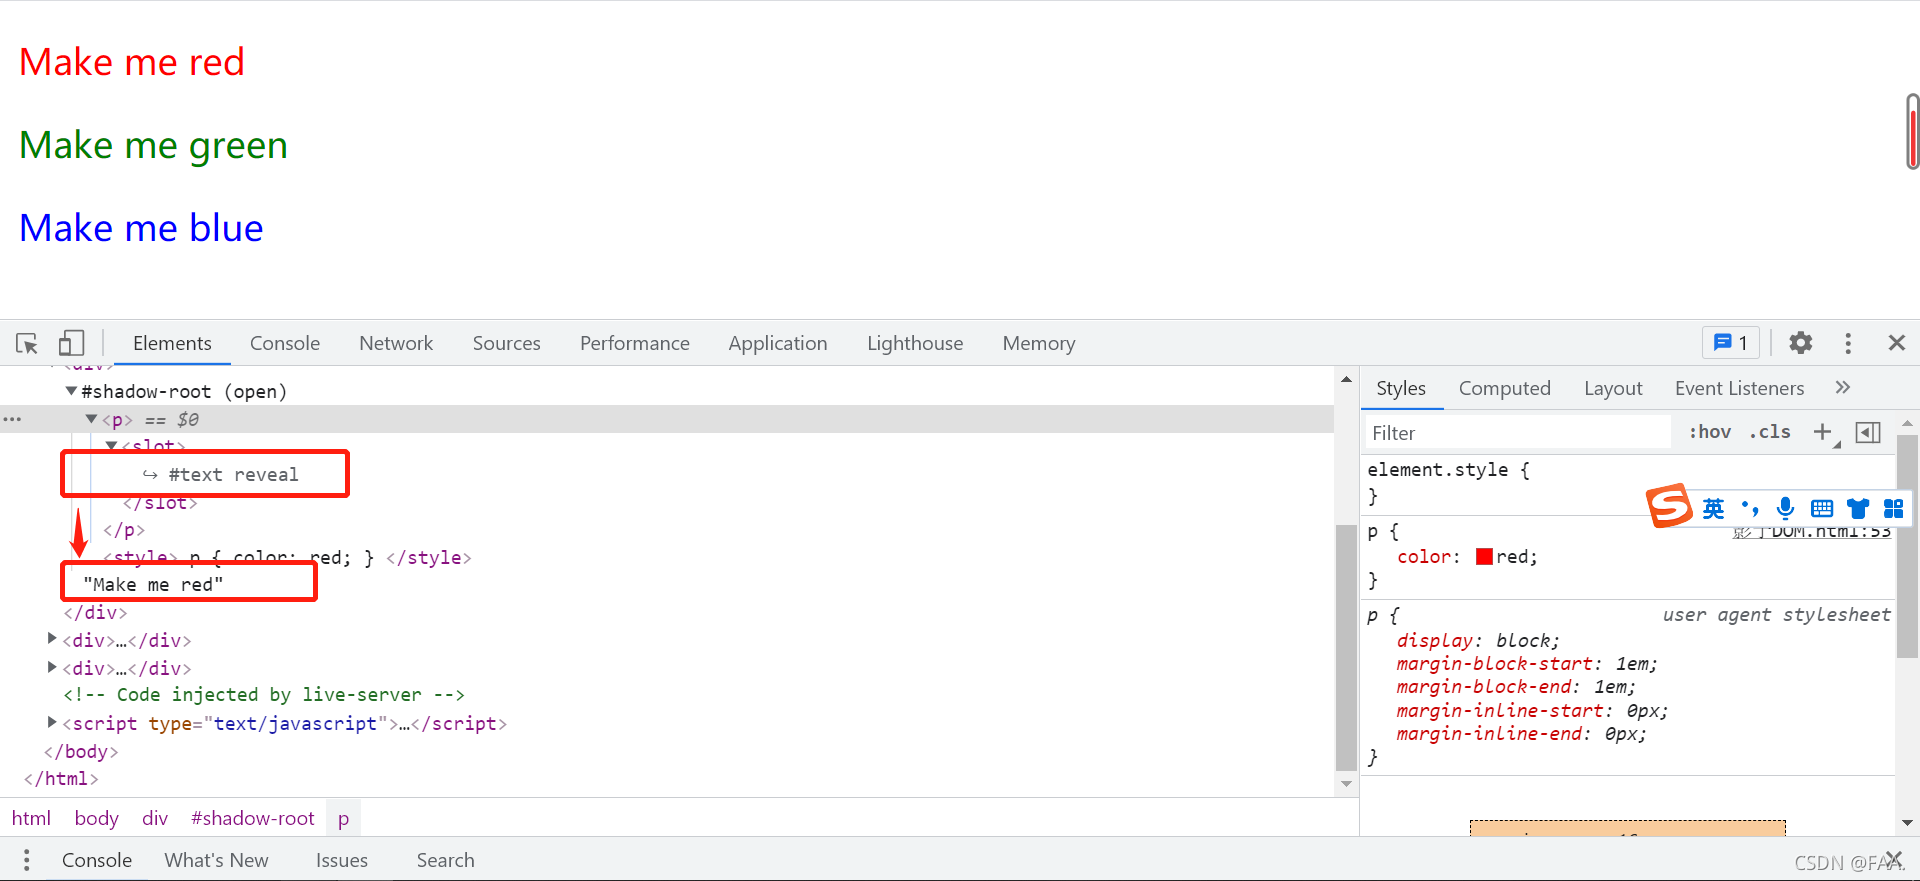Switch to the Elements tab
This screenshot has width=1920, height=881.
point(172,343)
